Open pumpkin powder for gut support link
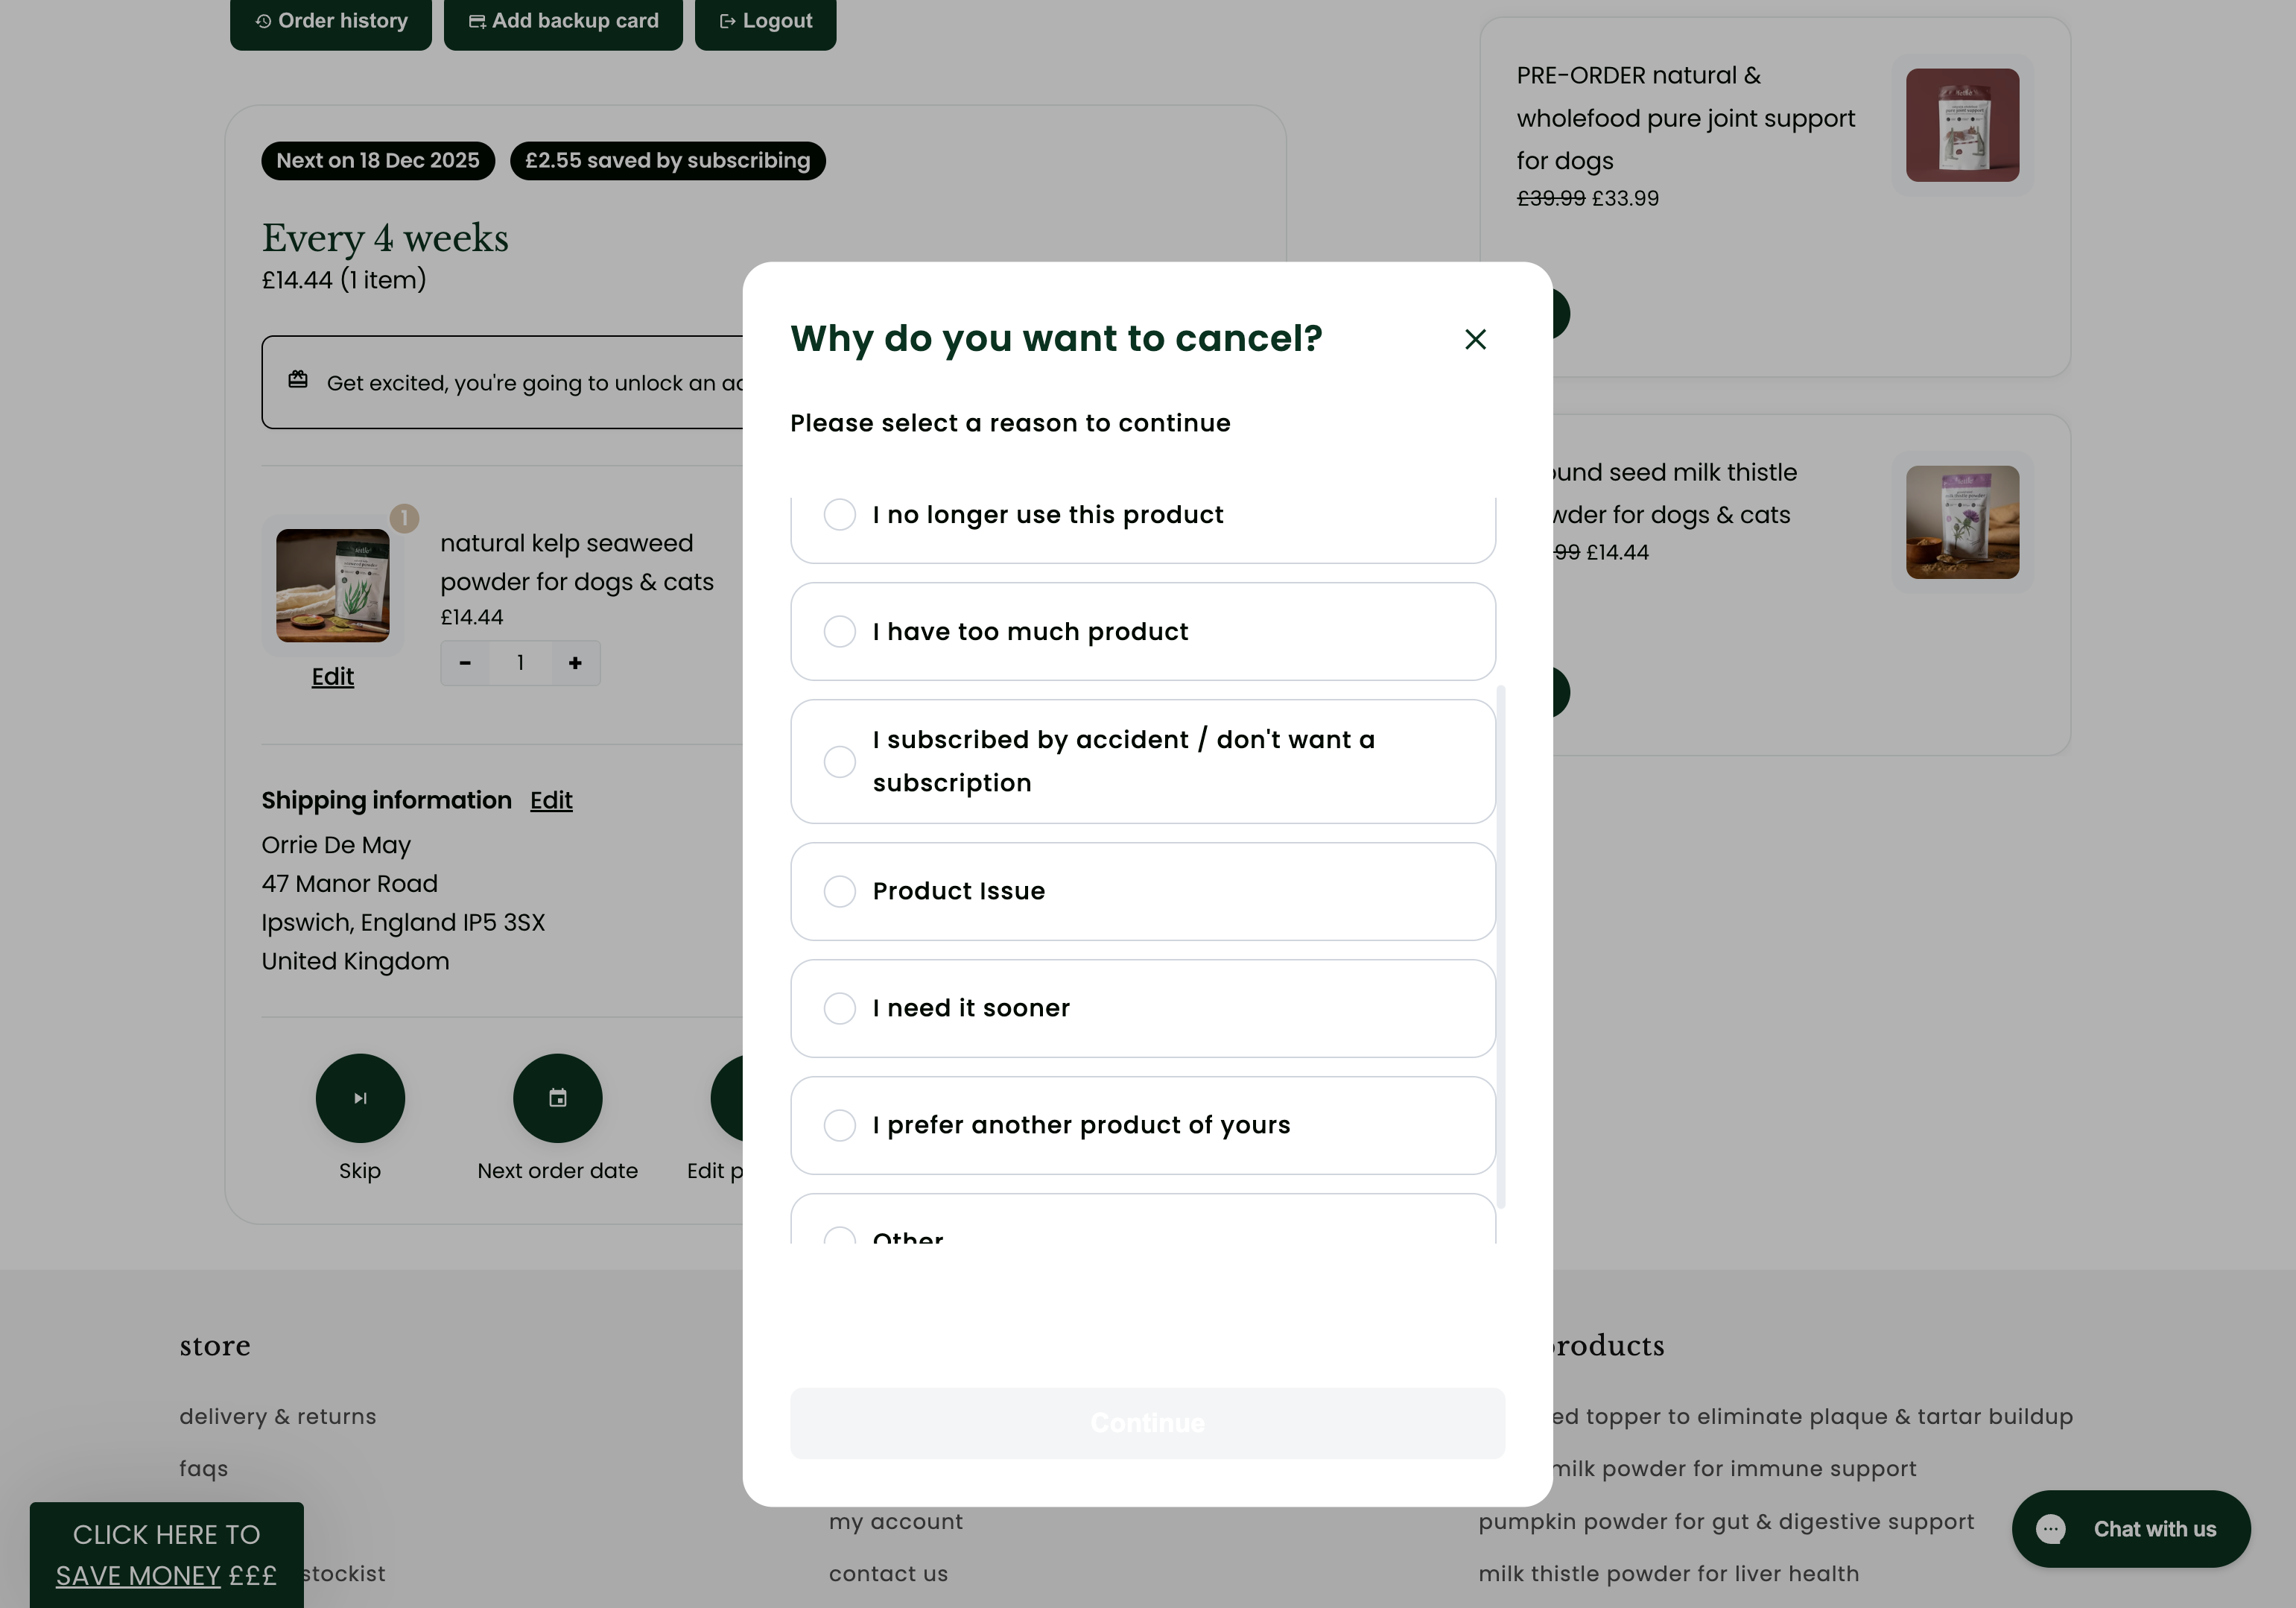 click(1726, 1521)
